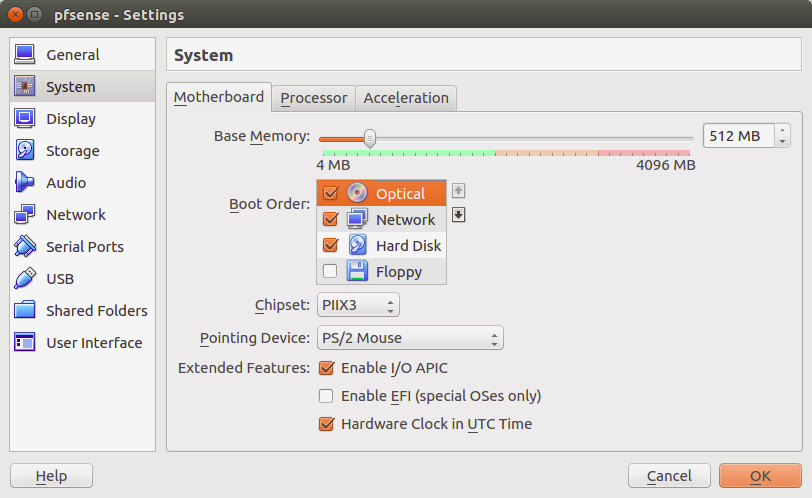The height and width of the screenshot is (498, 812).
Task: Check Enable EFI (special OSes only)
Action: click(x=326, y=396)
